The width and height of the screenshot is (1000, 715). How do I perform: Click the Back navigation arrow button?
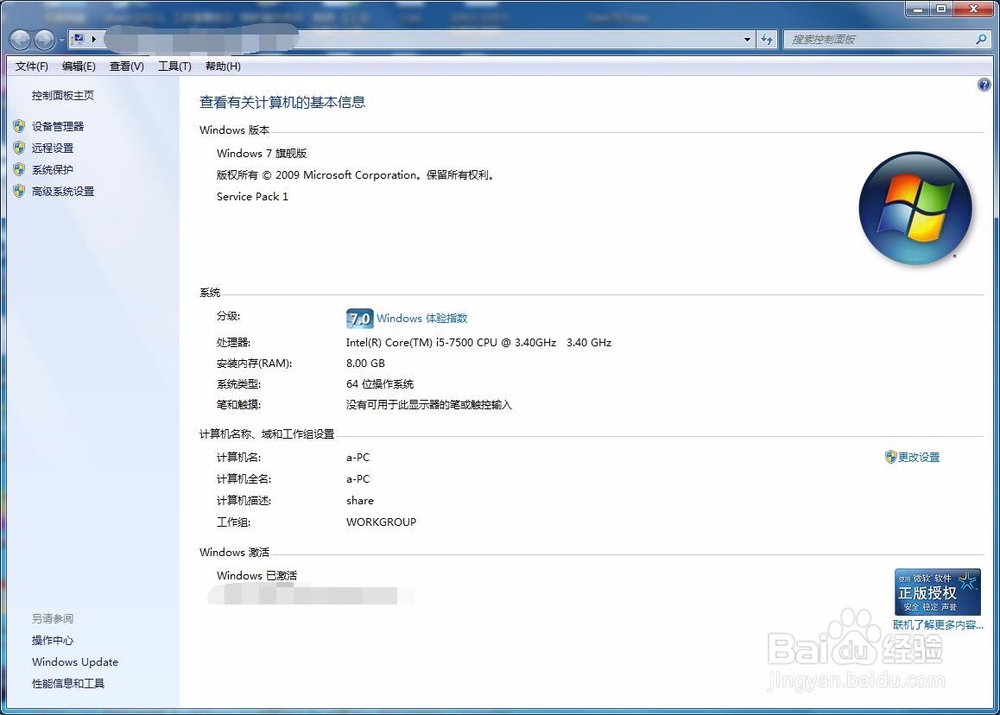(20, 40)
